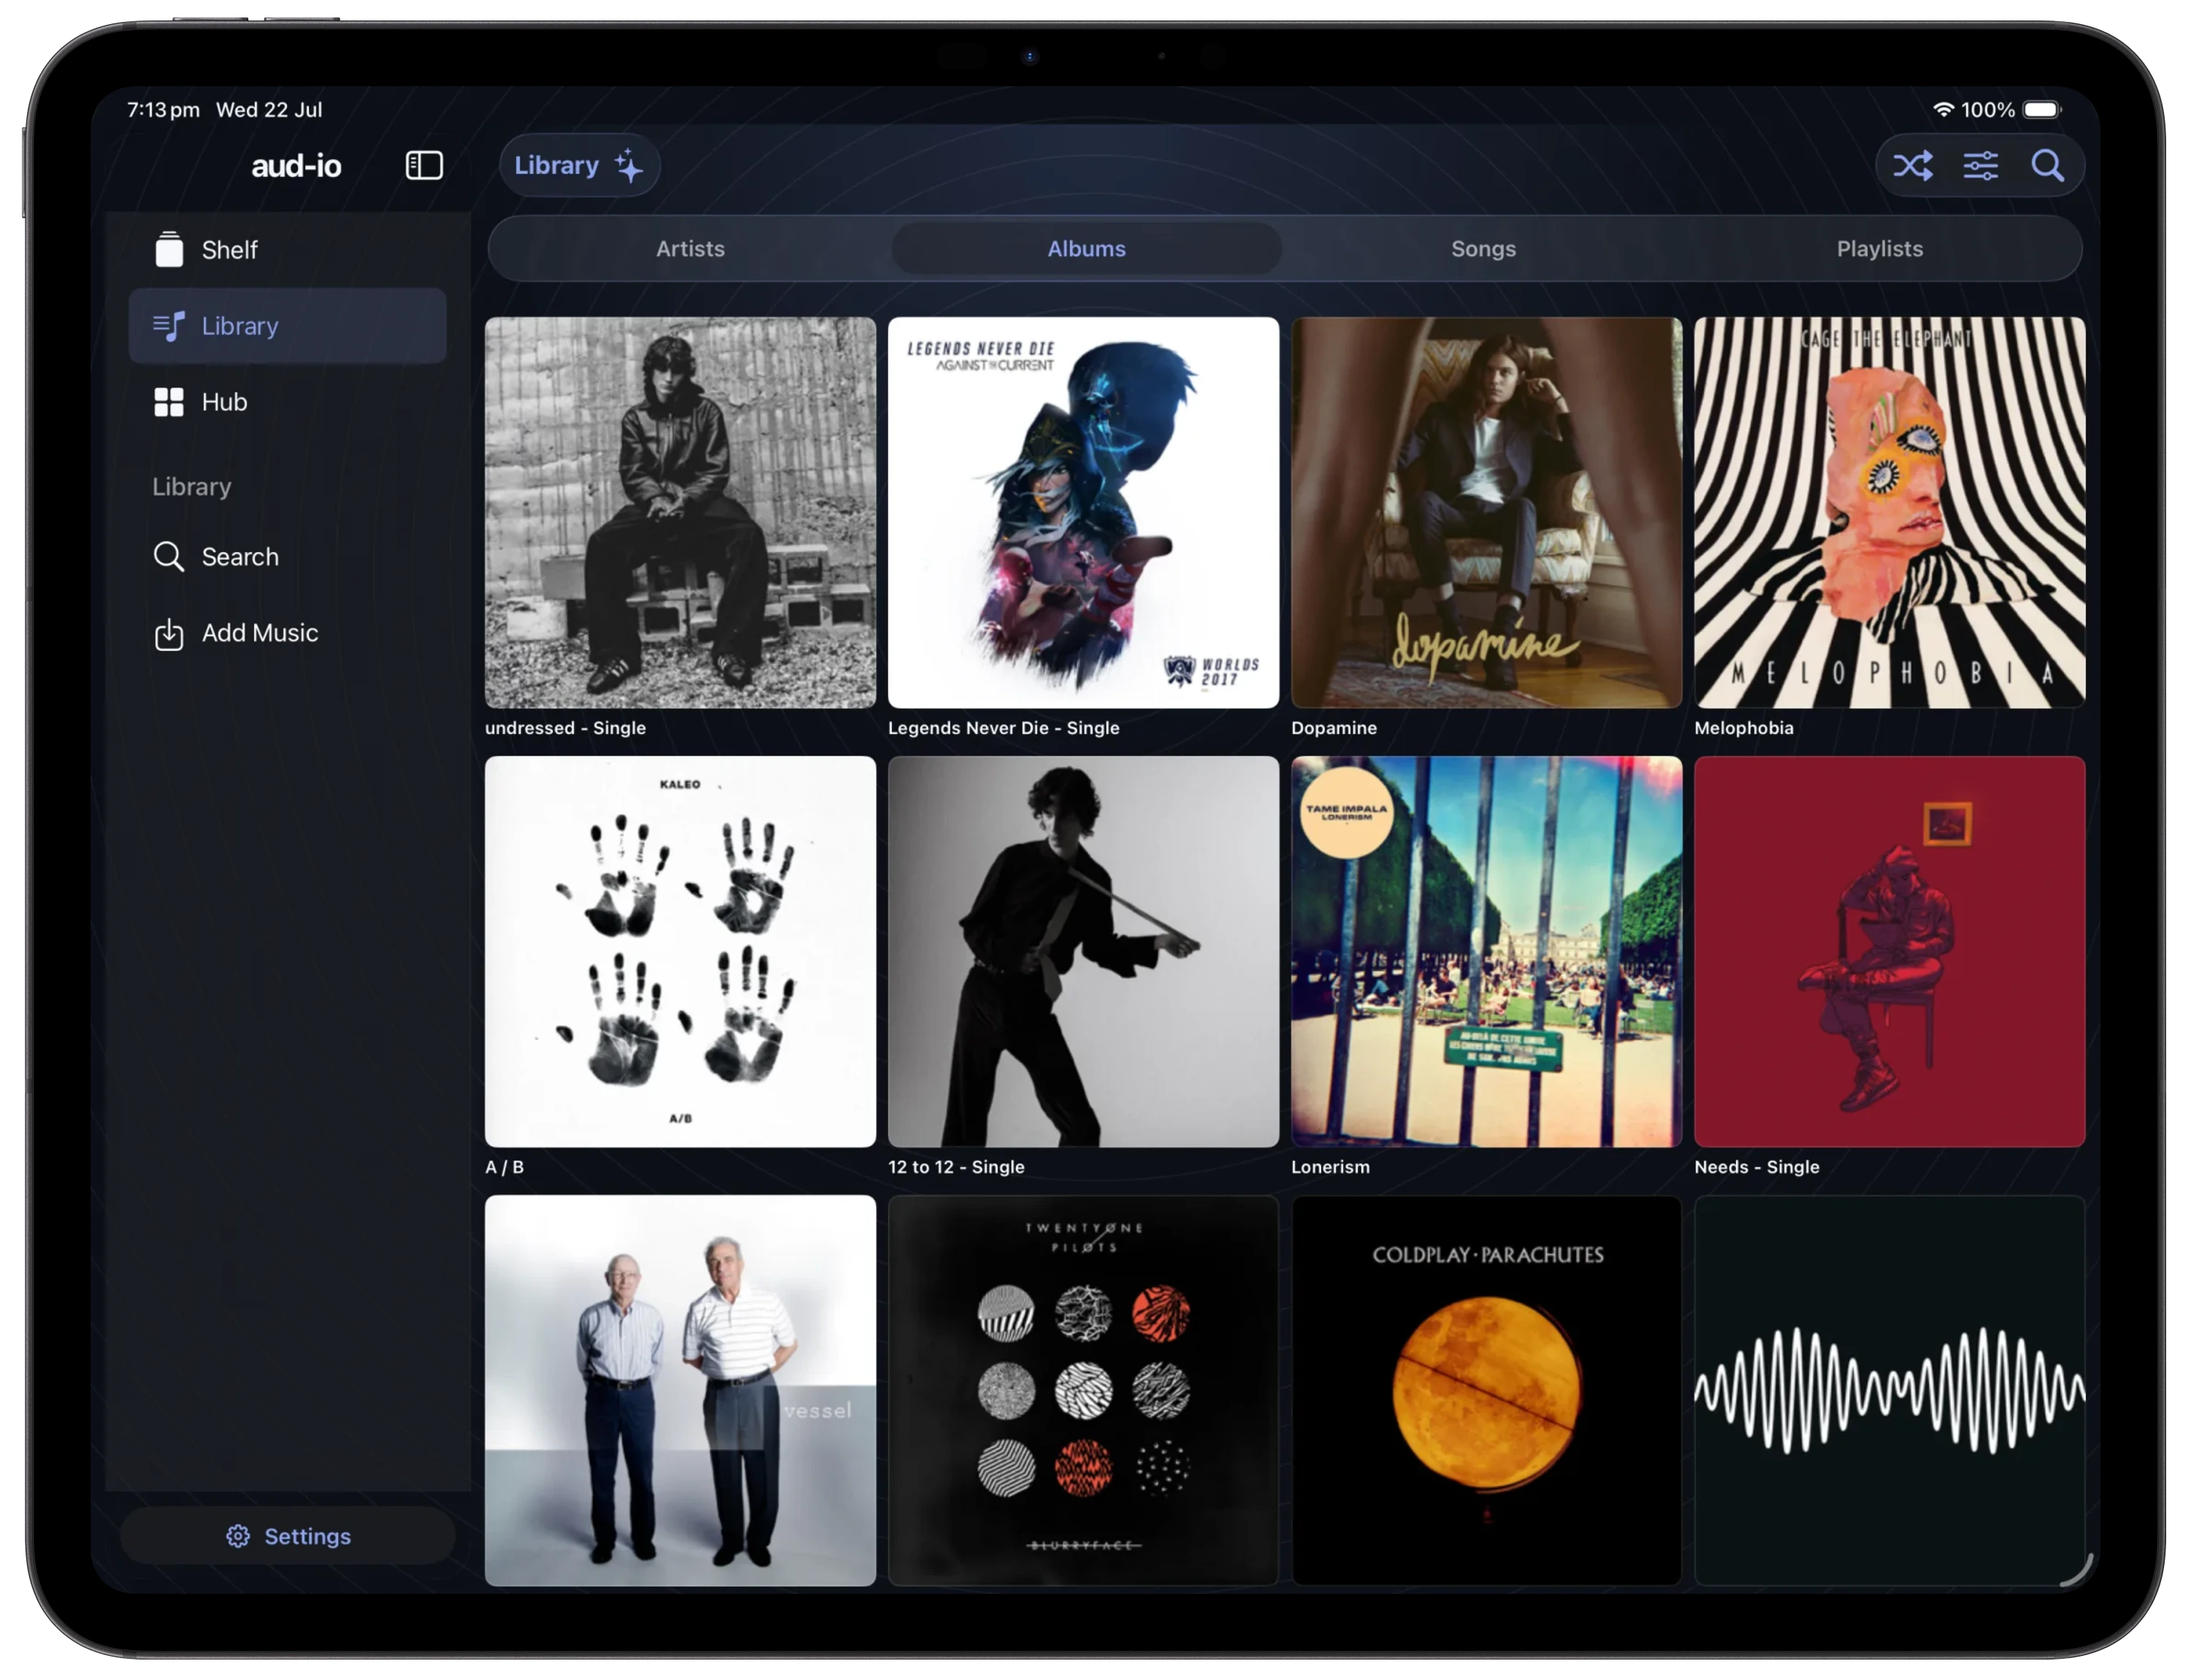Click the 'Lonerism' title text
This screenshot has width=2191, height=1680.
[1330, 1167]
